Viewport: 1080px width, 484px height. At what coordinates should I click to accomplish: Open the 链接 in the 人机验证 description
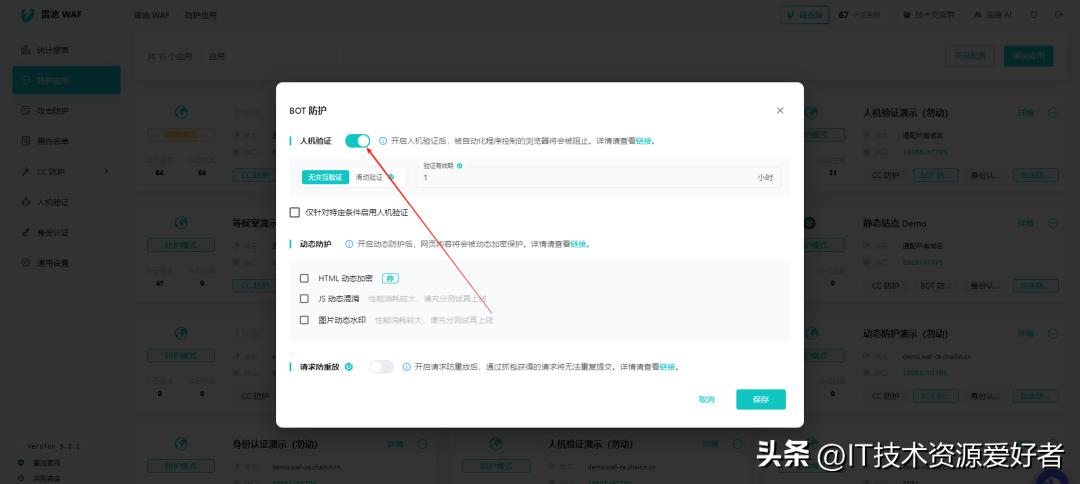(643, 141)
